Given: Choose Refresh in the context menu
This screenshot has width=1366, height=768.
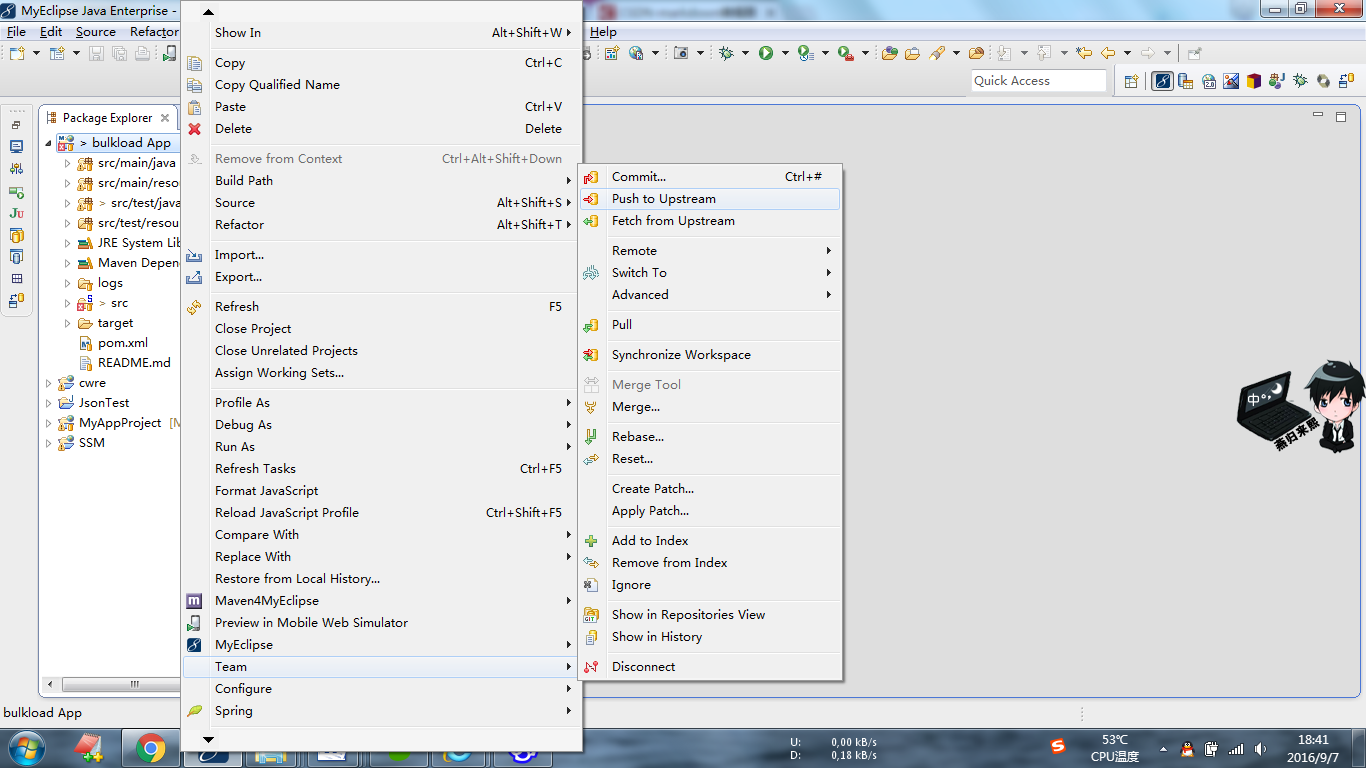Looking at the screenshot, I should 381,307.
